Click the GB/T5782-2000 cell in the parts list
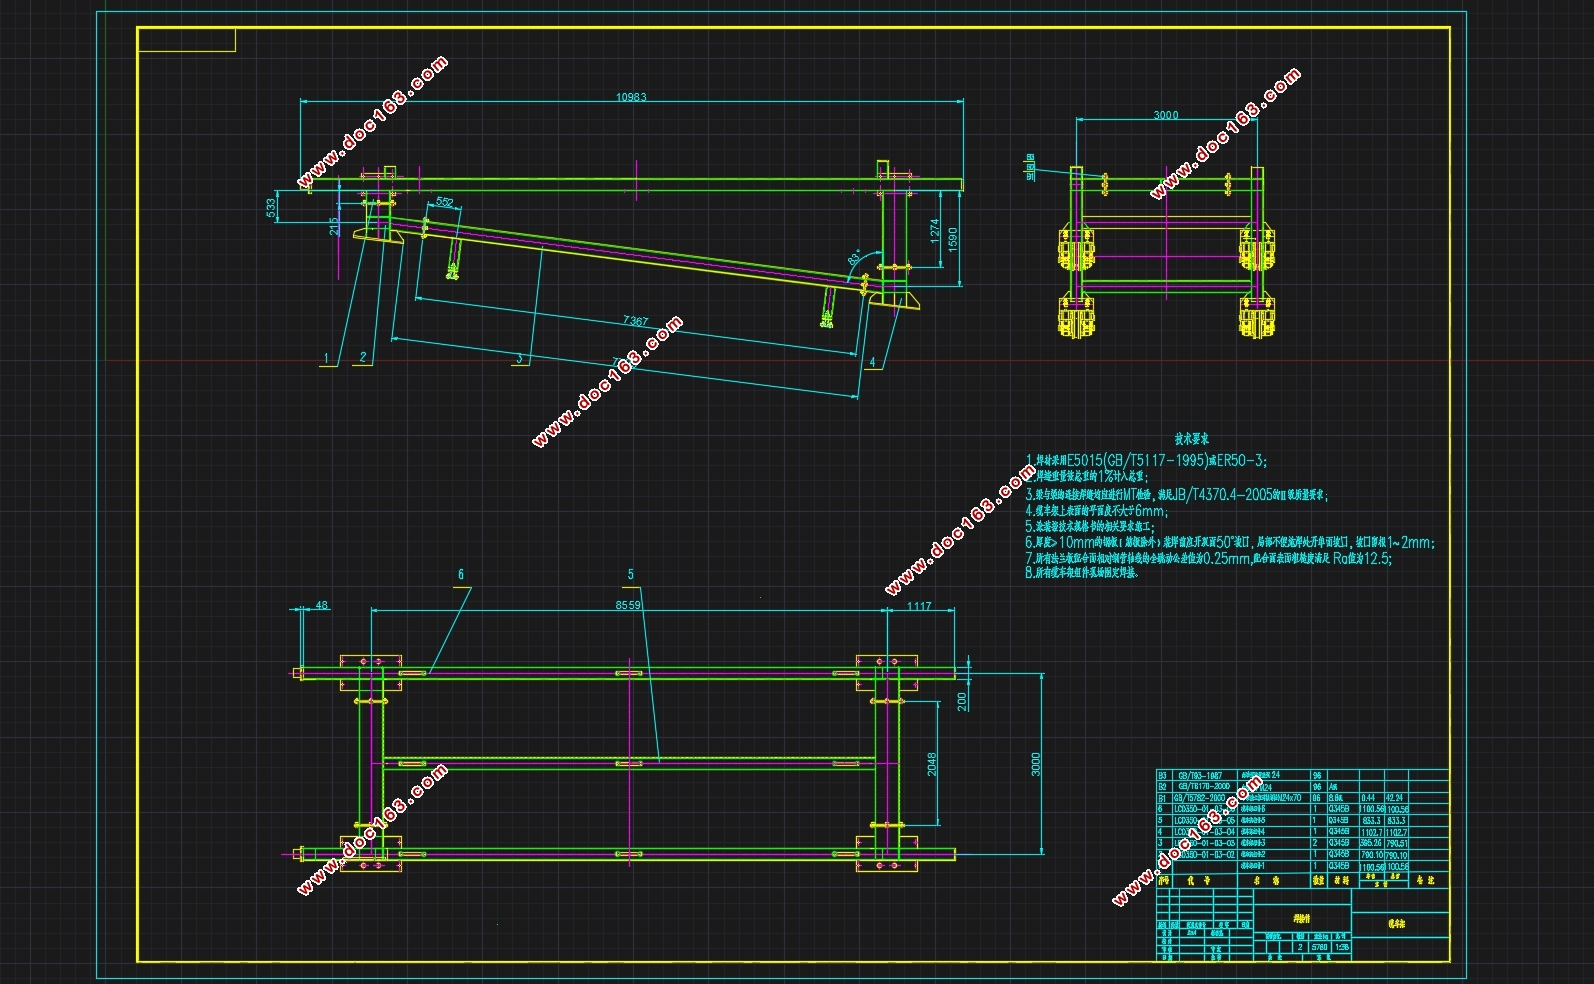The width and height of the screenshot is (1594, 984). pyautogui.click(x=1204, y=798)
